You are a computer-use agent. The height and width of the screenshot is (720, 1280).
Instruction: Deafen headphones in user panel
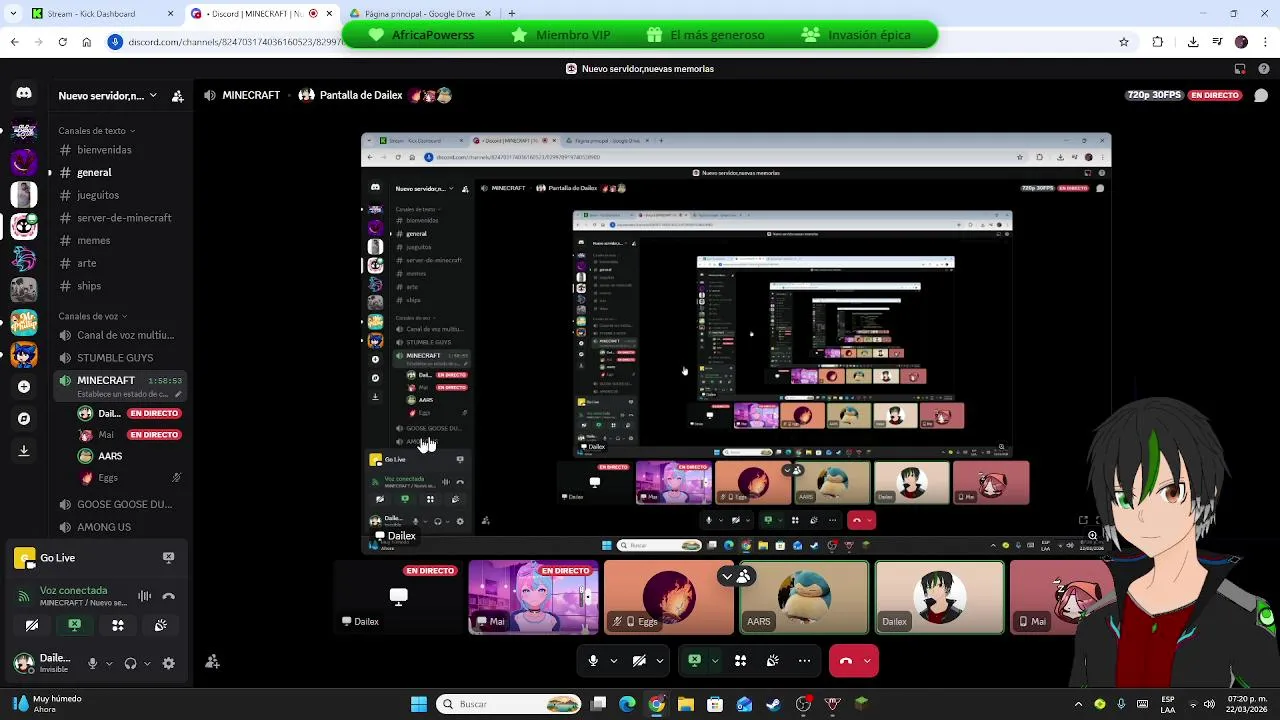(x=130, y=663)
